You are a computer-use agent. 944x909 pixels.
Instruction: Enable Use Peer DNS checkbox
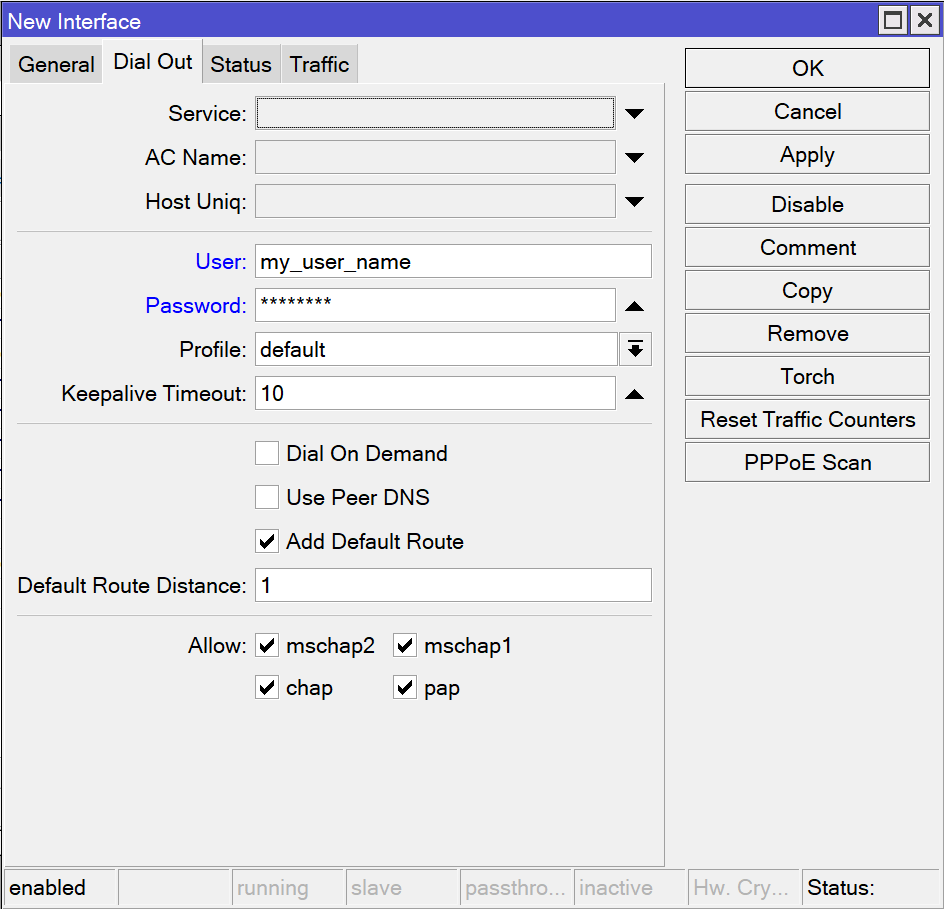tap(267, 498)
